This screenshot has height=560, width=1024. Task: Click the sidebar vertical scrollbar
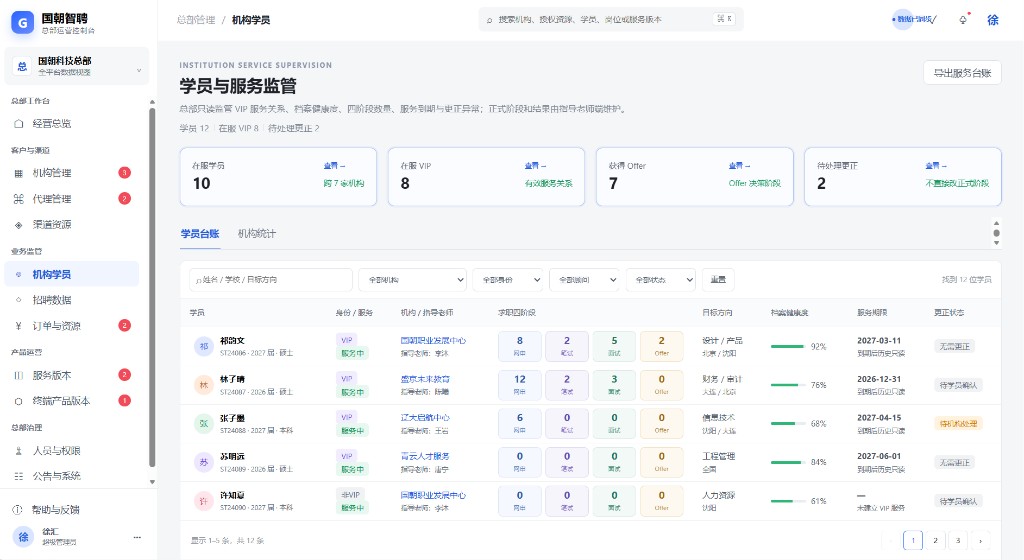click(152, 287)
